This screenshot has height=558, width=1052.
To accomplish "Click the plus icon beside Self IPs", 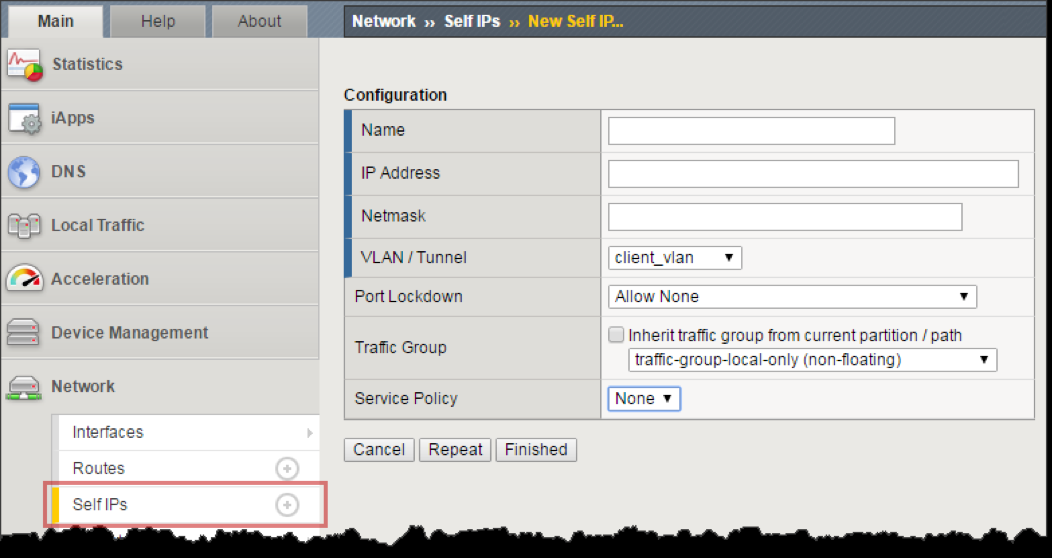I will (x=287, y=504).
